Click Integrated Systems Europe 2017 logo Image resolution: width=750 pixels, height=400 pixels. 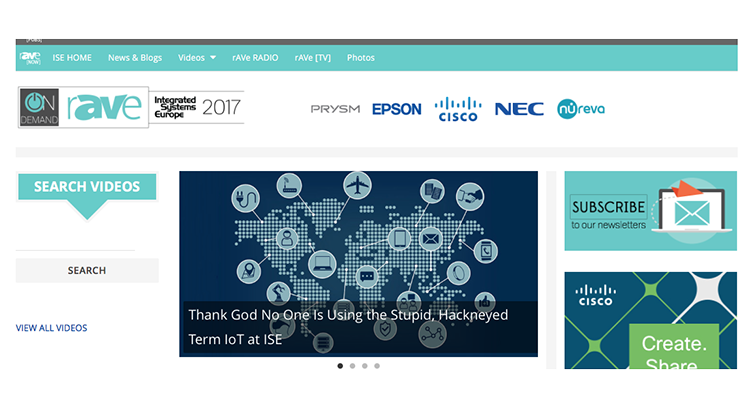point(197,107)
